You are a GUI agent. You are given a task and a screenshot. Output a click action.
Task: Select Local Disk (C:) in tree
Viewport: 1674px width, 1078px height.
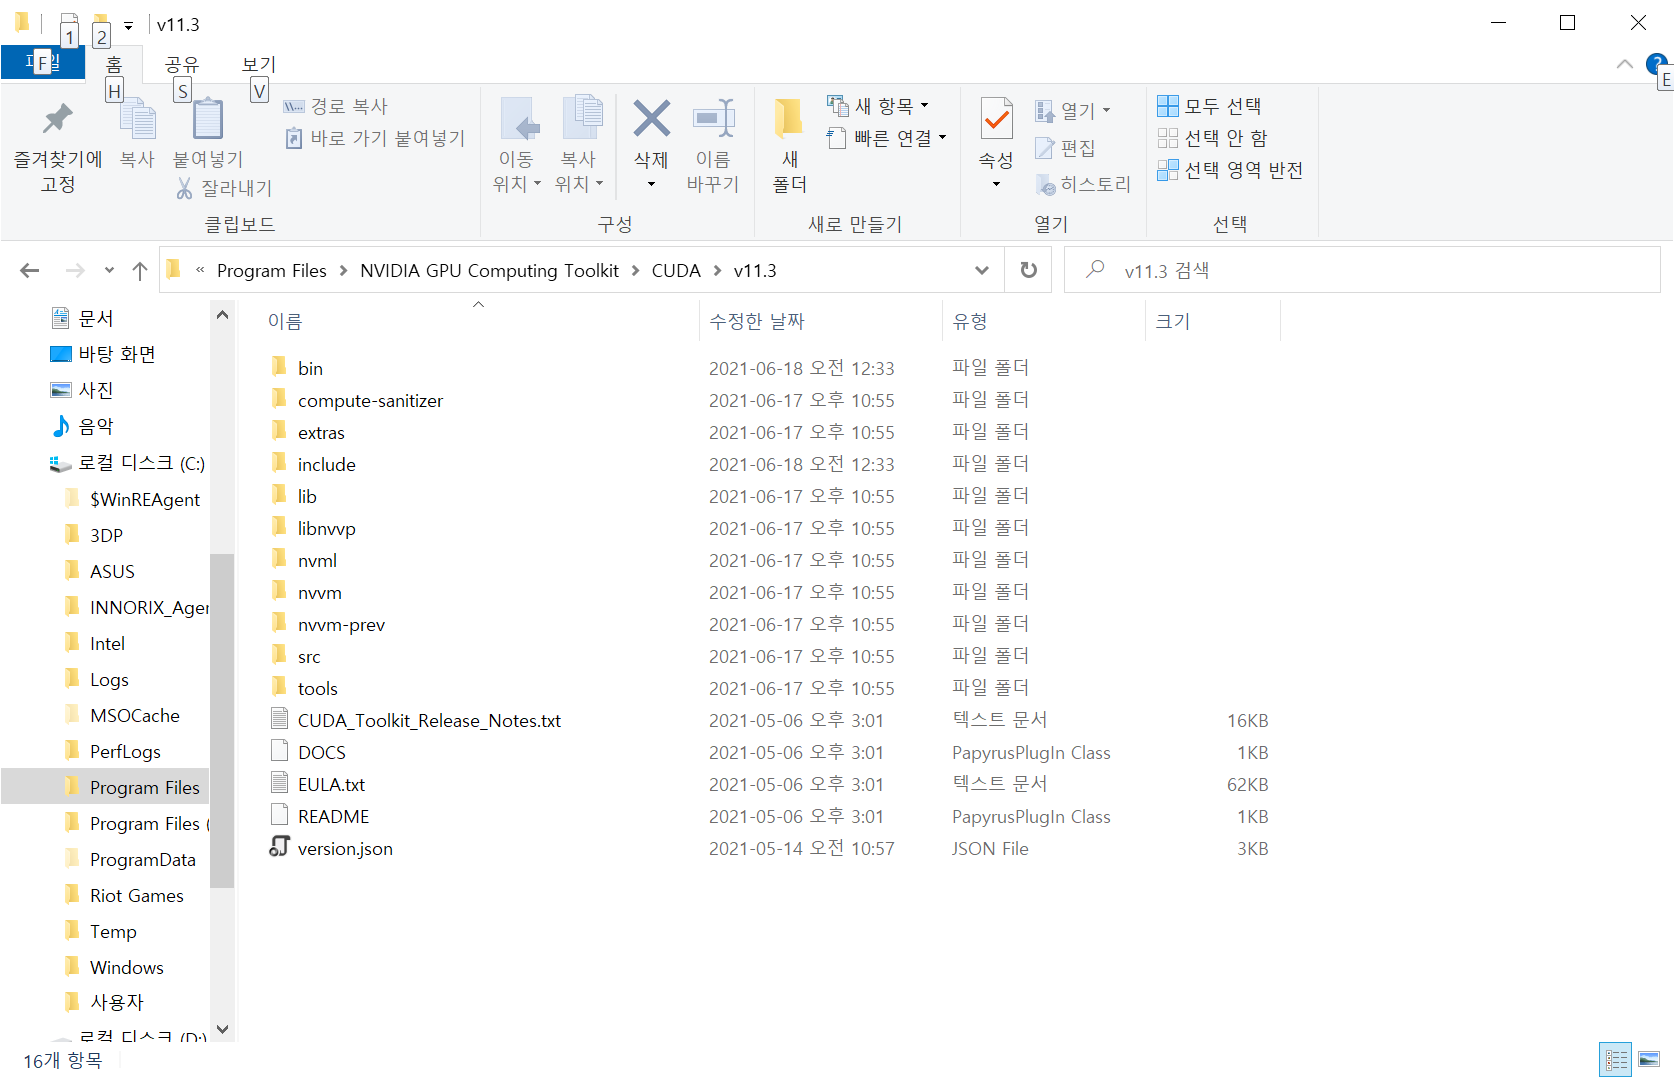141,463
